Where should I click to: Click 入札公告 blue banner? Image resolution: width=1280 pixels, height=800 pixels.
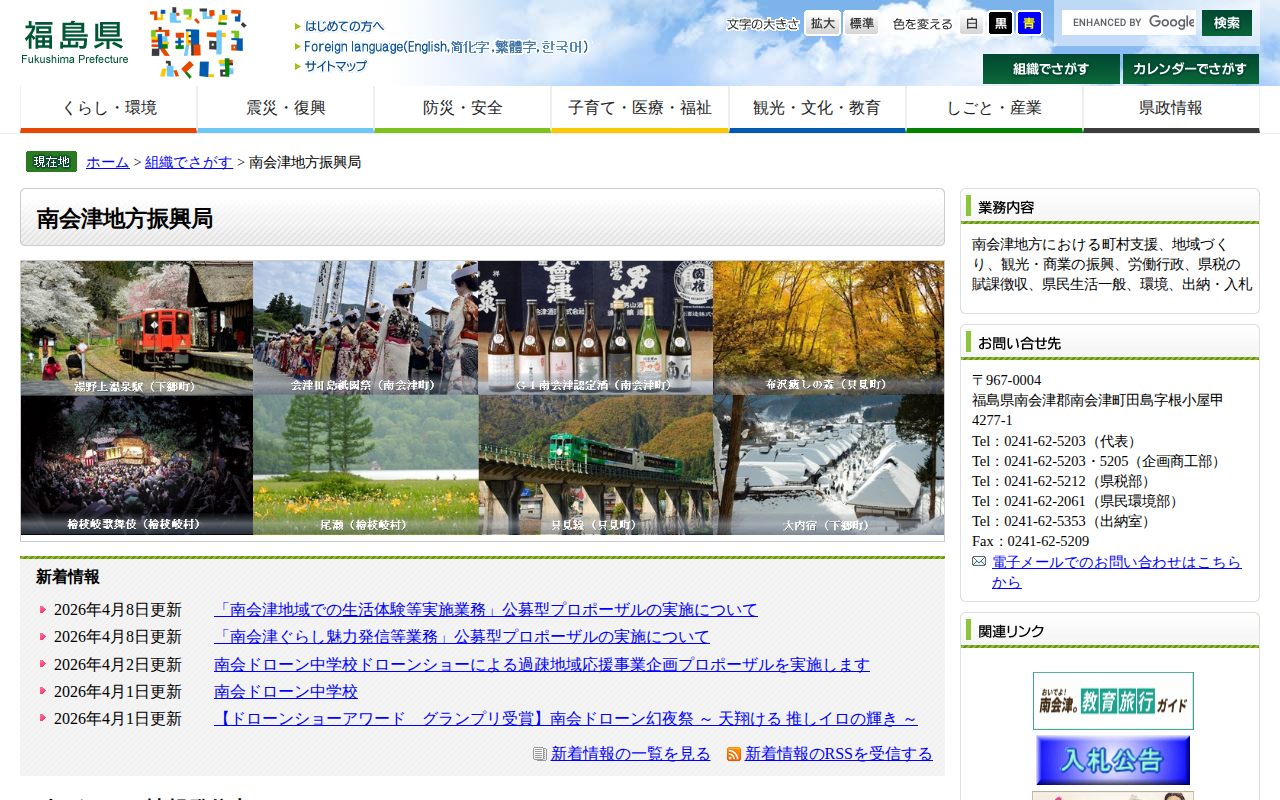point(1113,761)
